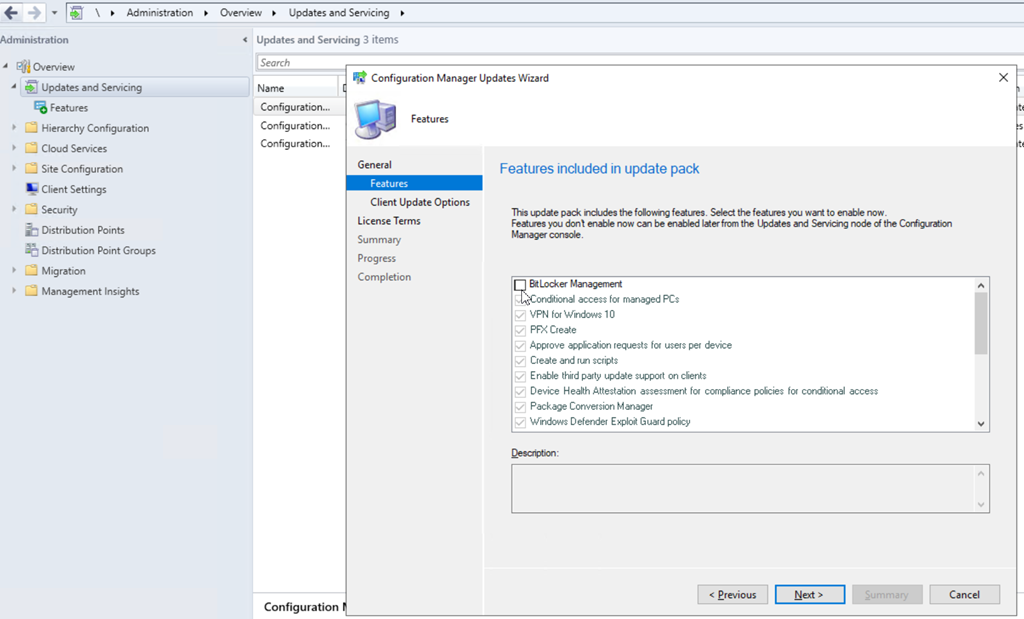Collapse the Overview tree node
The height and width of the screenshot is (619, 1024).
point(6,66)
